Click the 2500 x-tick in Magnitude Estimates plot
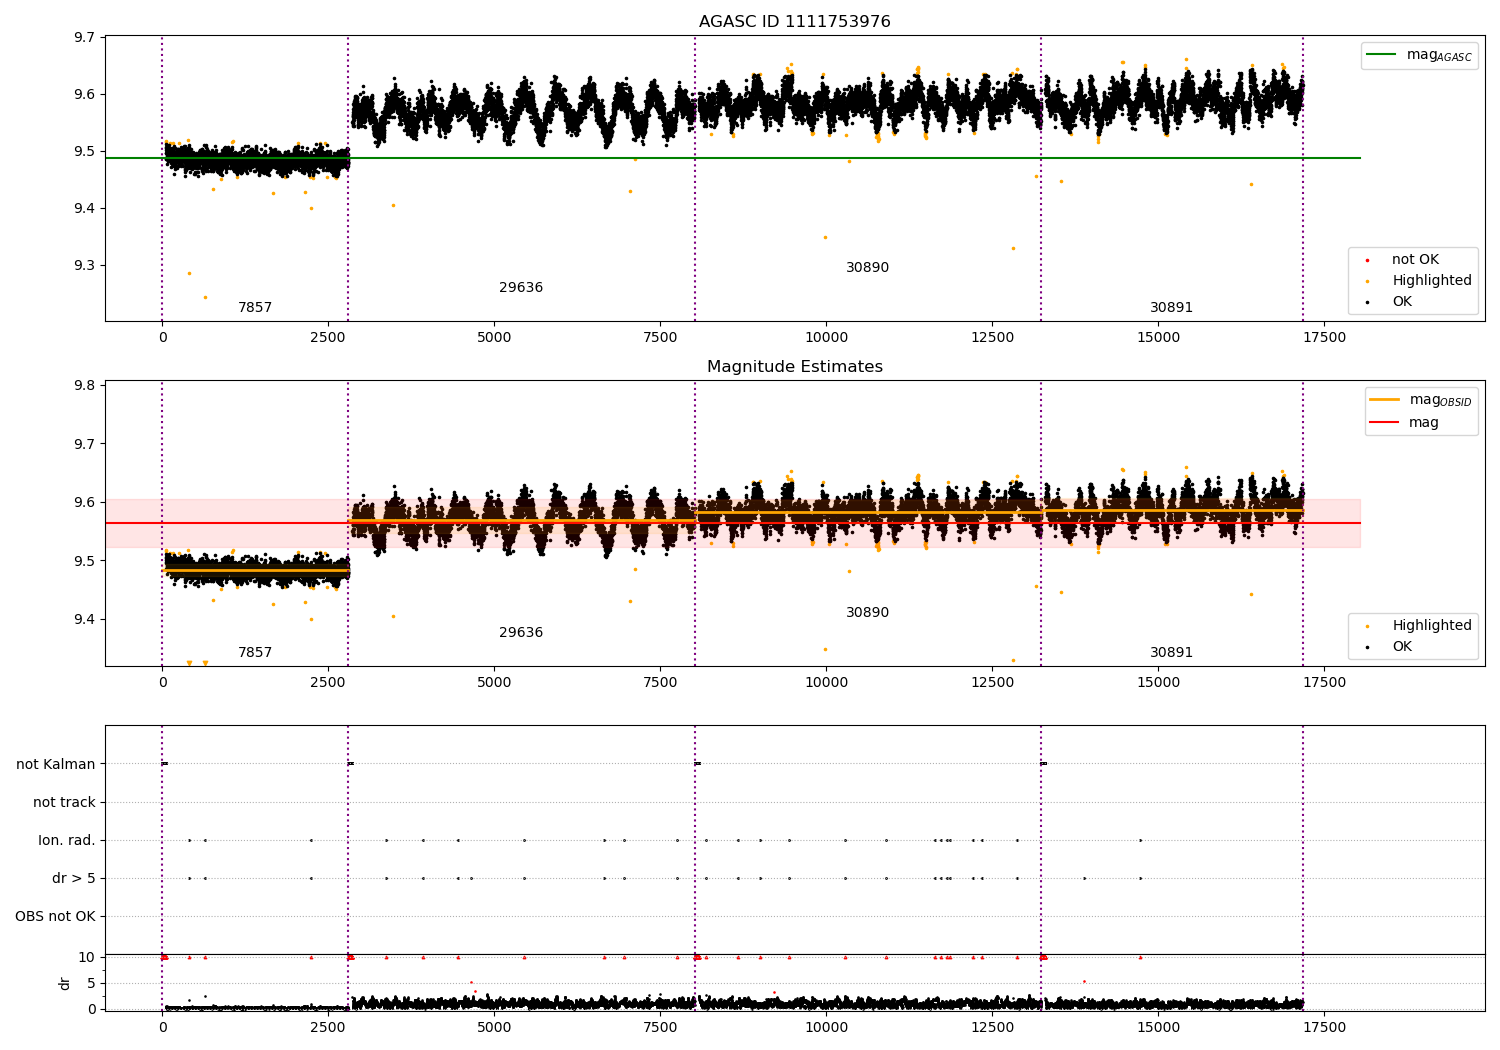Viewport: 1500px width, 1050px height. point(328,683)
